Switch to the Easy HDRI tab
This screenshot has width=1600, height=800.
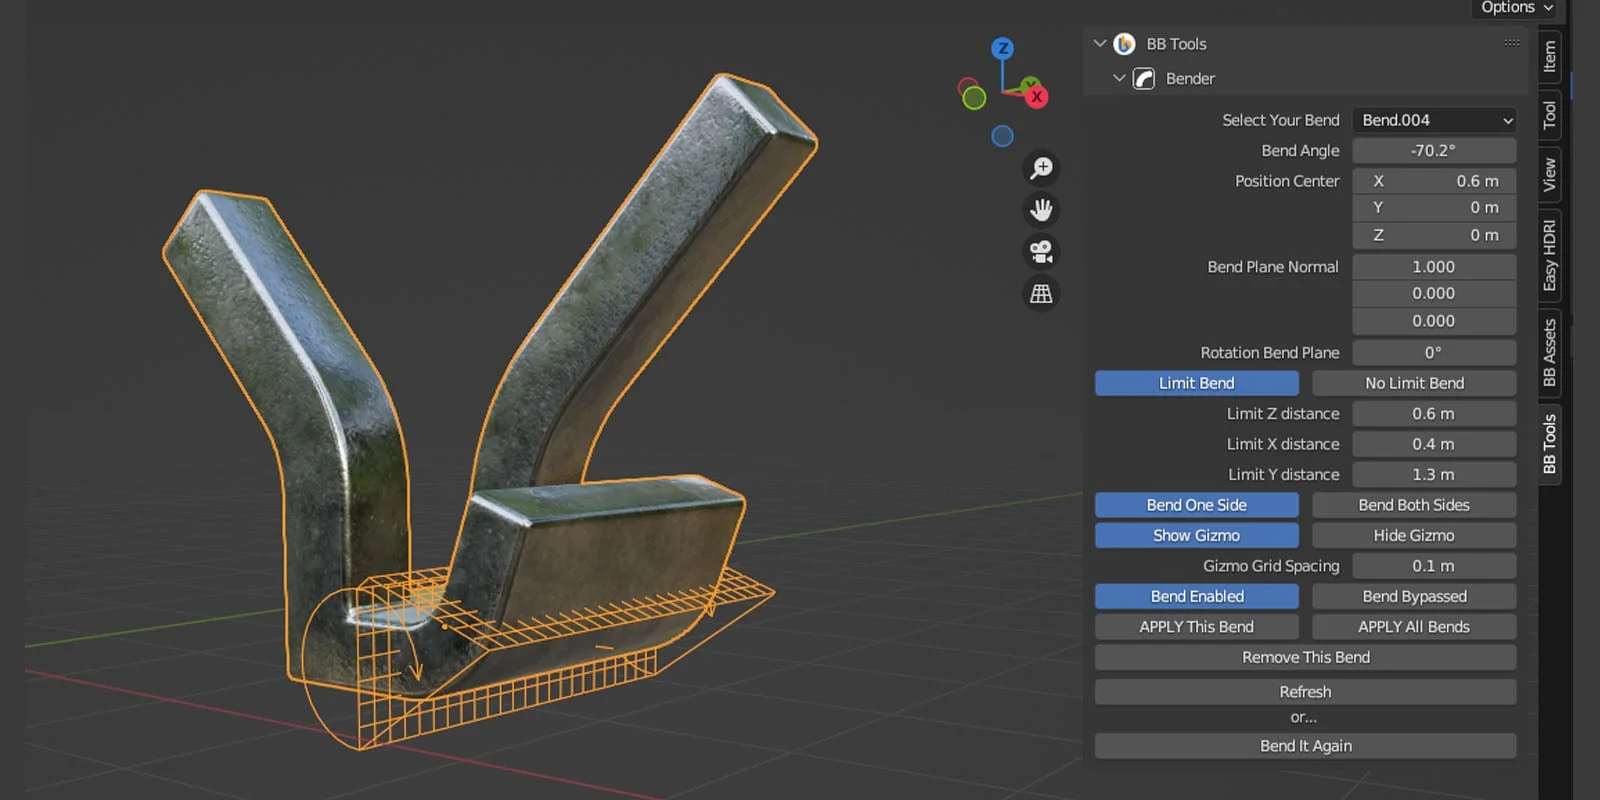(x=1549, y=255)
